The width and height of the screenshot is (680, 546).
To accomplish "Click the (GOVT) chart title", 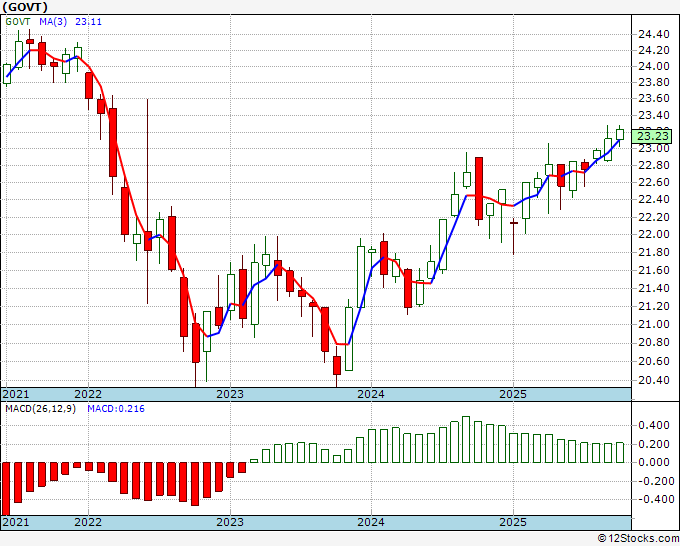I will tap(25, 7).
